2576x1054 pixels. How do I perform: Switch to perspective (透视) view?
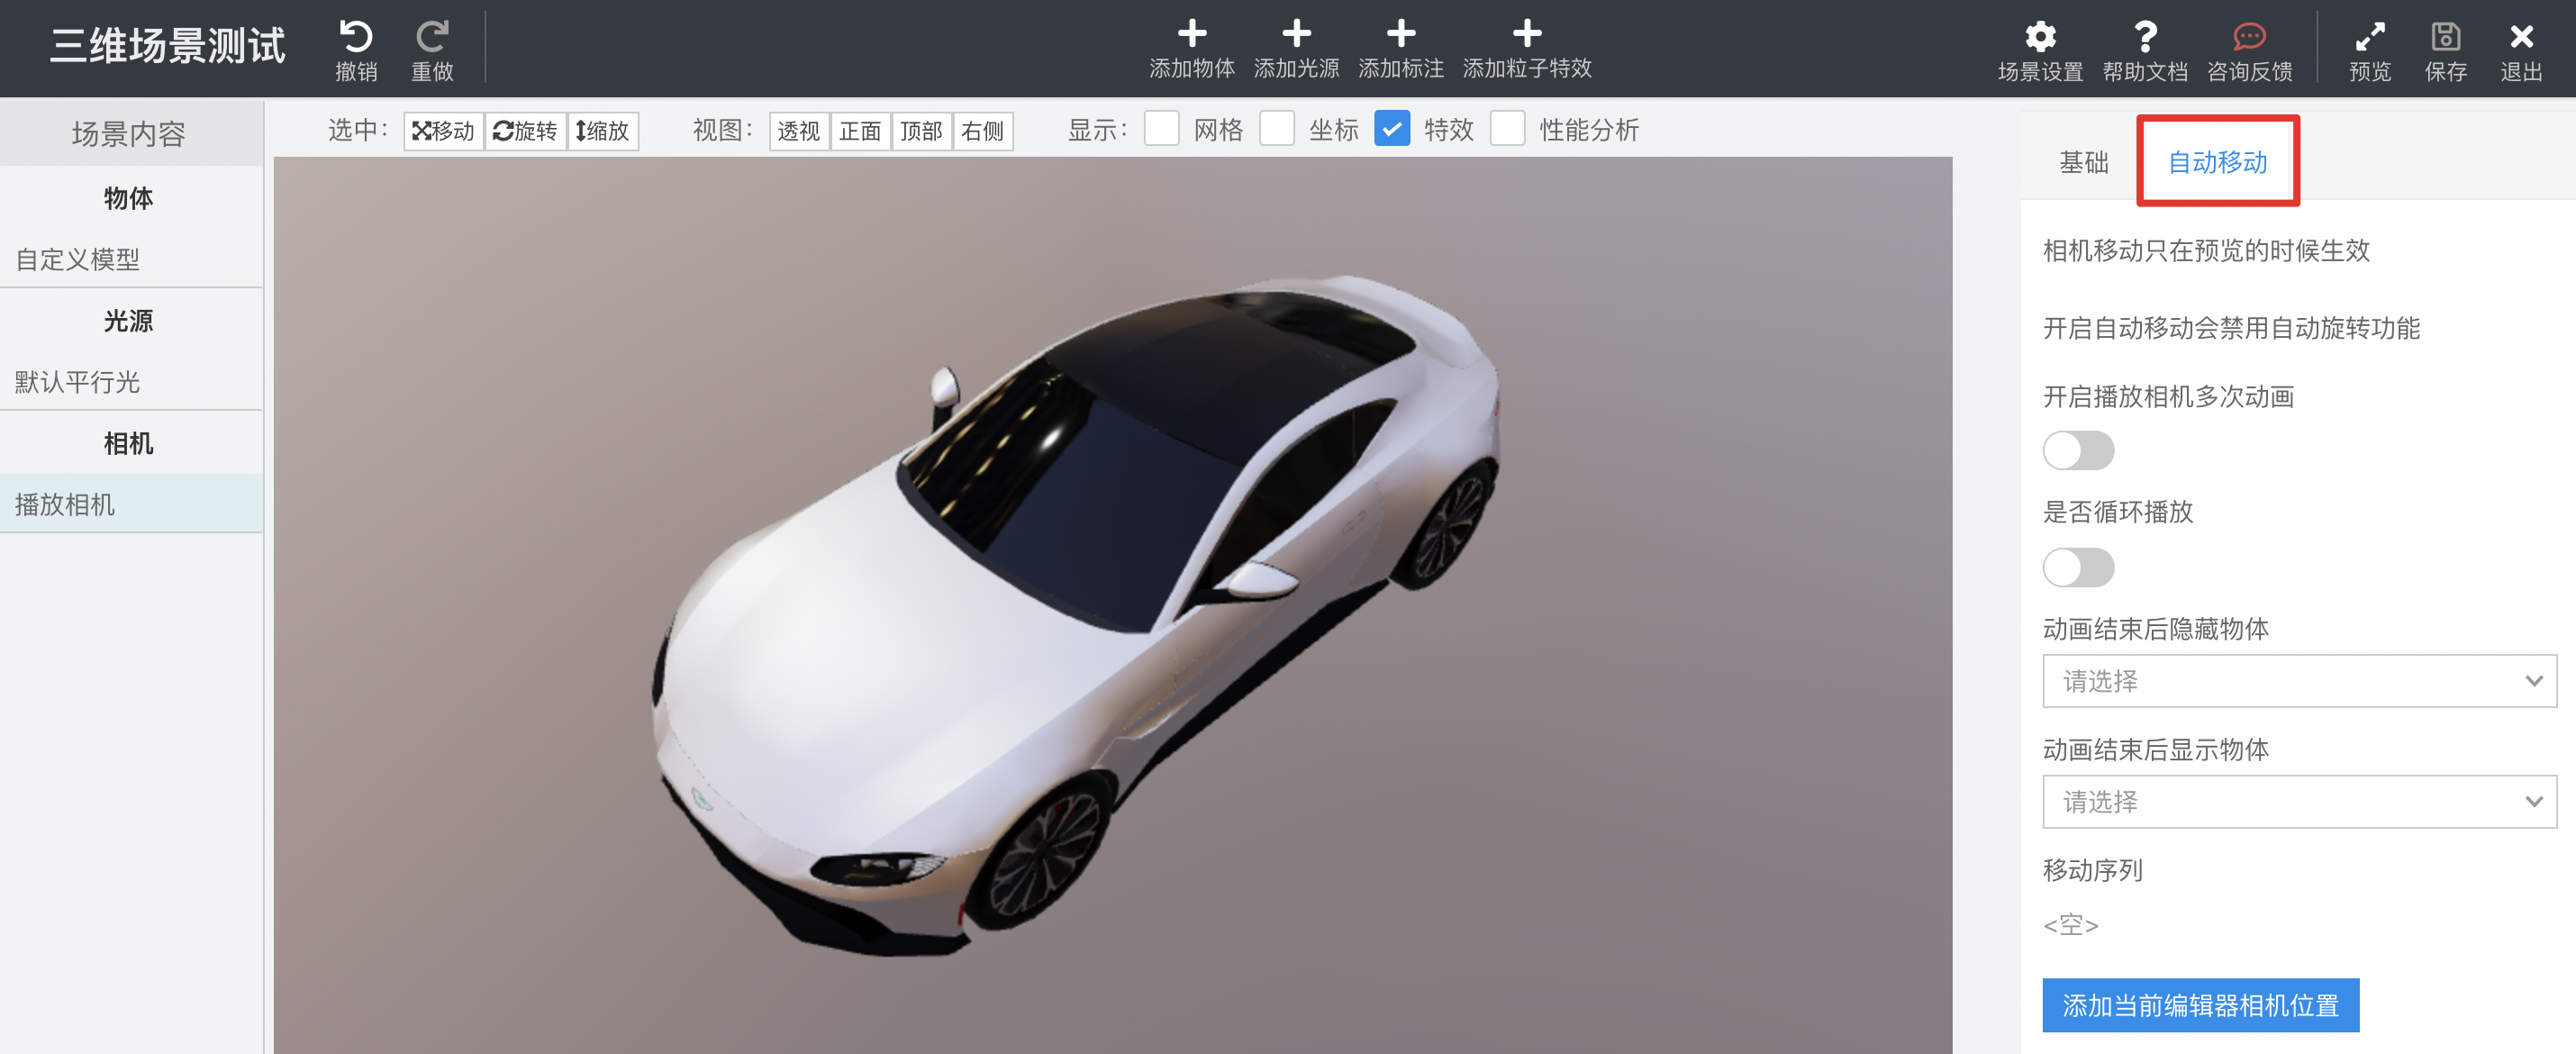coord(799,131)
